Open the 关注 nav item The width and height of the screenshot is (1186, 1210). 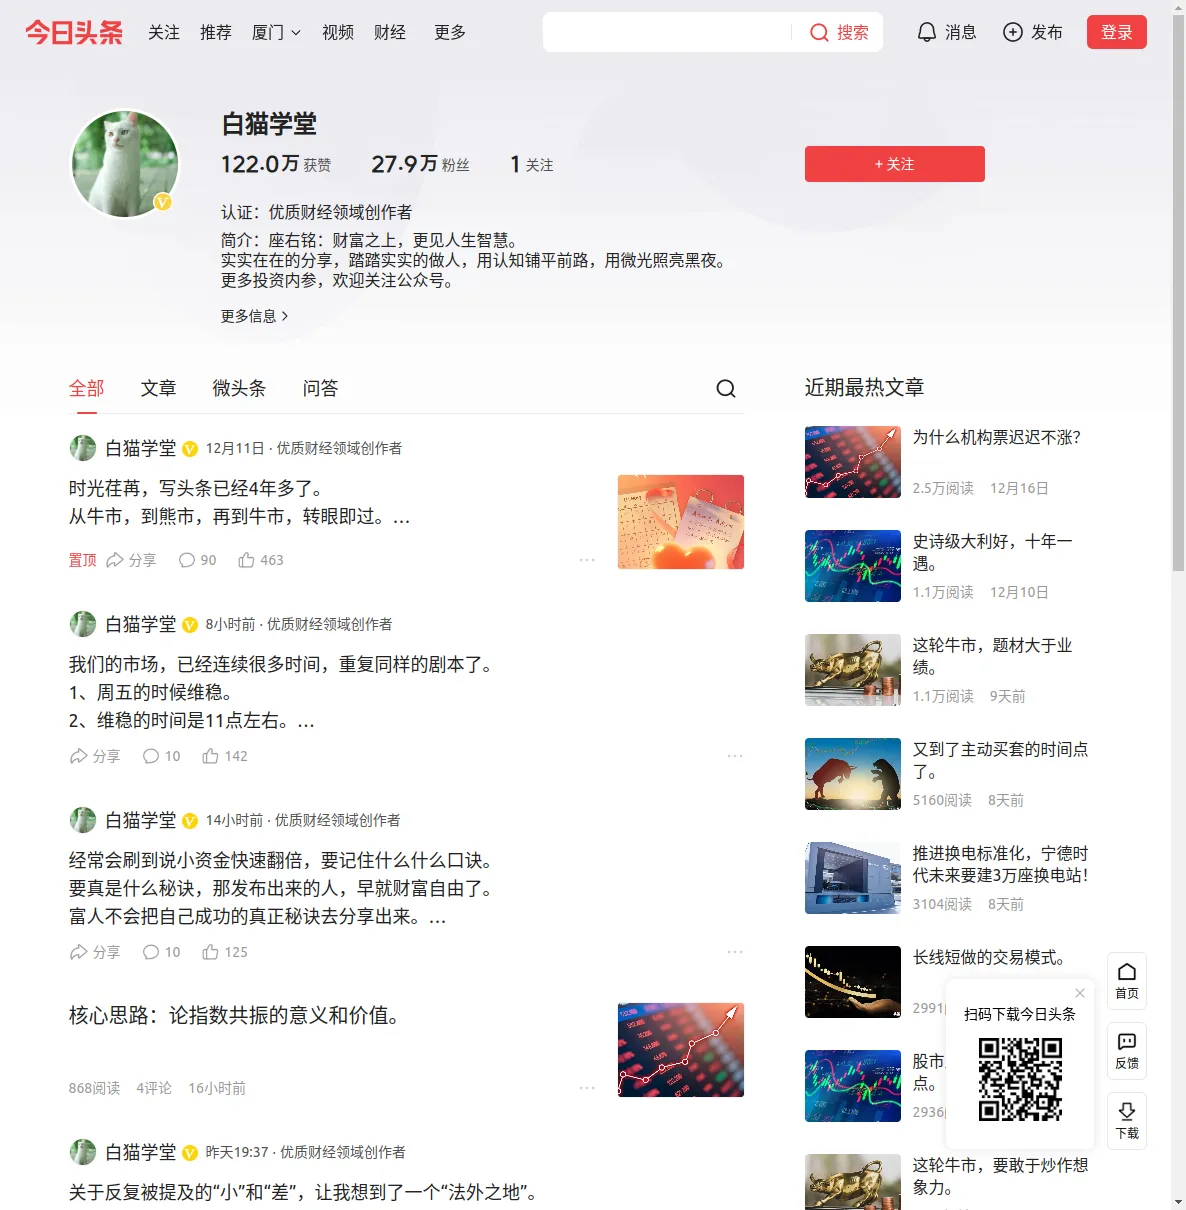pyautogui.click(x=164, y=32)
